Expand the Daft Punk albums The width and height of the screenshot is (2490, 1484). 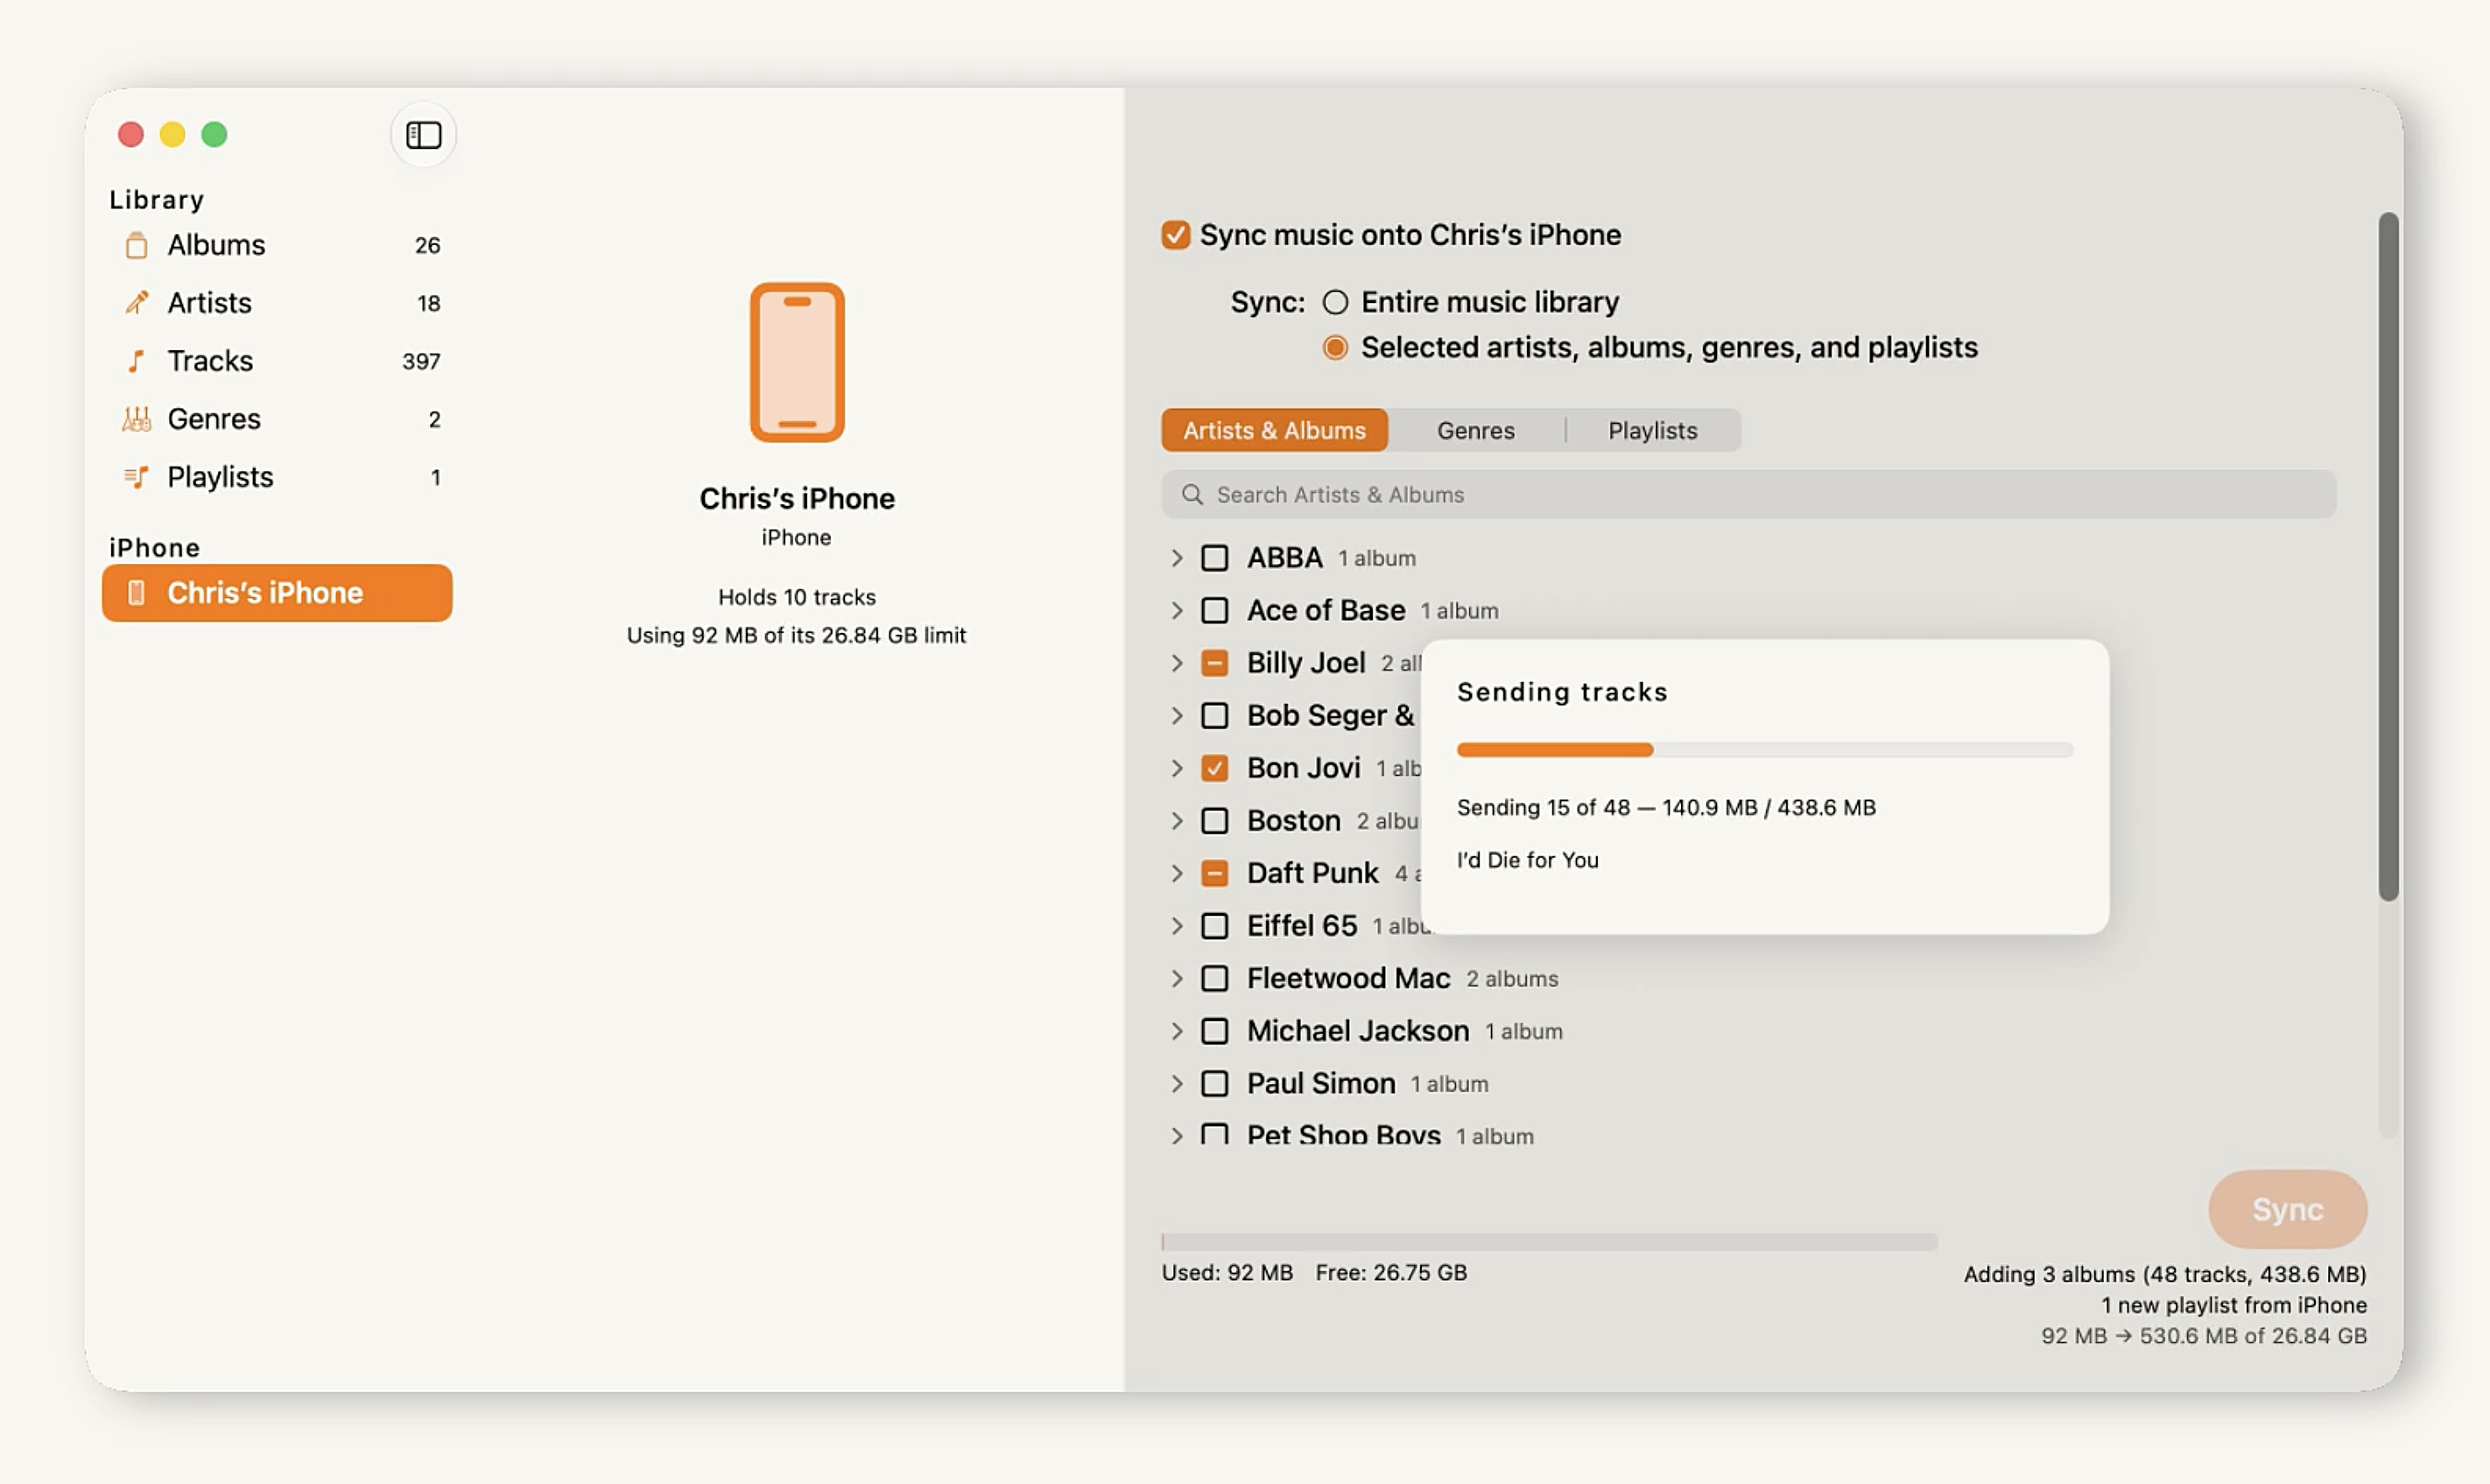click(1177, 874)
